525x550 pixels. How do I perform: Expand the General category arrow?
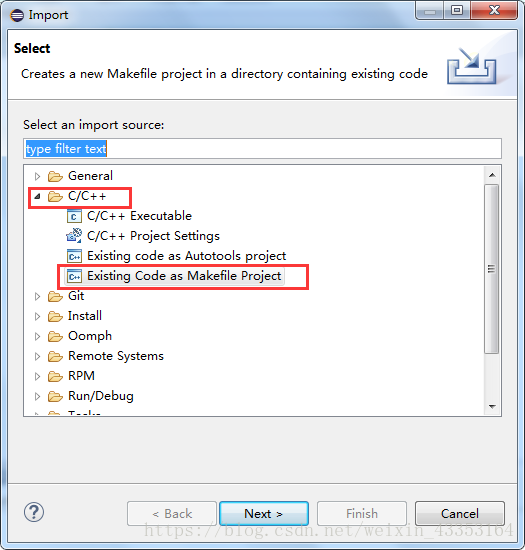coord(37,176)
